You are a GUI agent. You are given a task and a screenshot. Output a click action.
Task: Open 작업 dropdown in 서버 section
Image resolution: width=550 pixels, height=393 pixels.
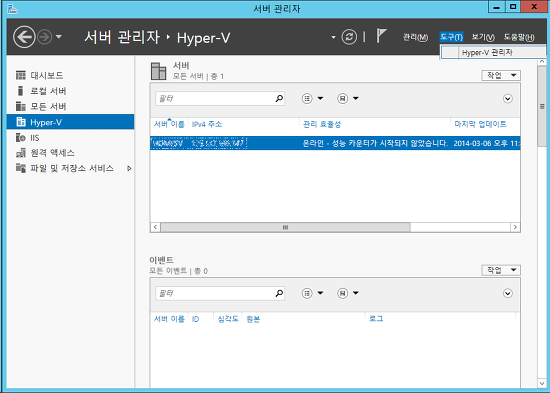pyautogui.click(x=501, y=75)
